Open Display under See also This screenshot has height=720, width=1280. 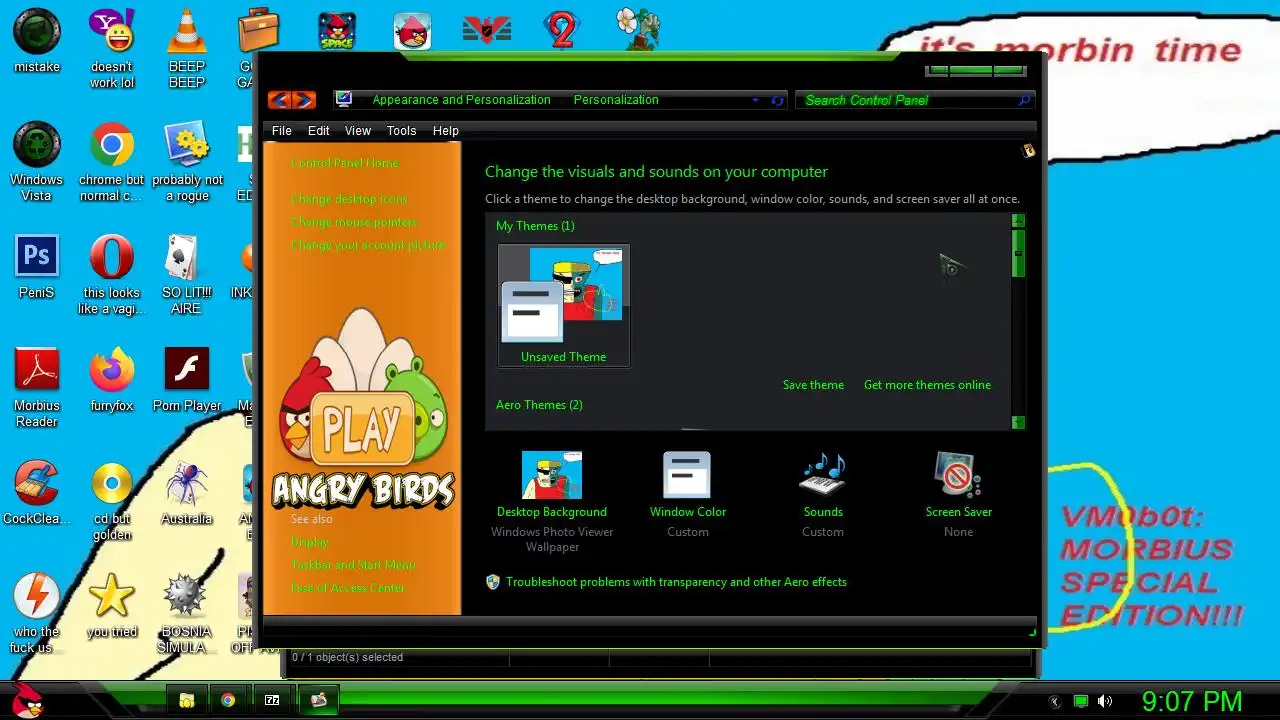coord(309,542)
